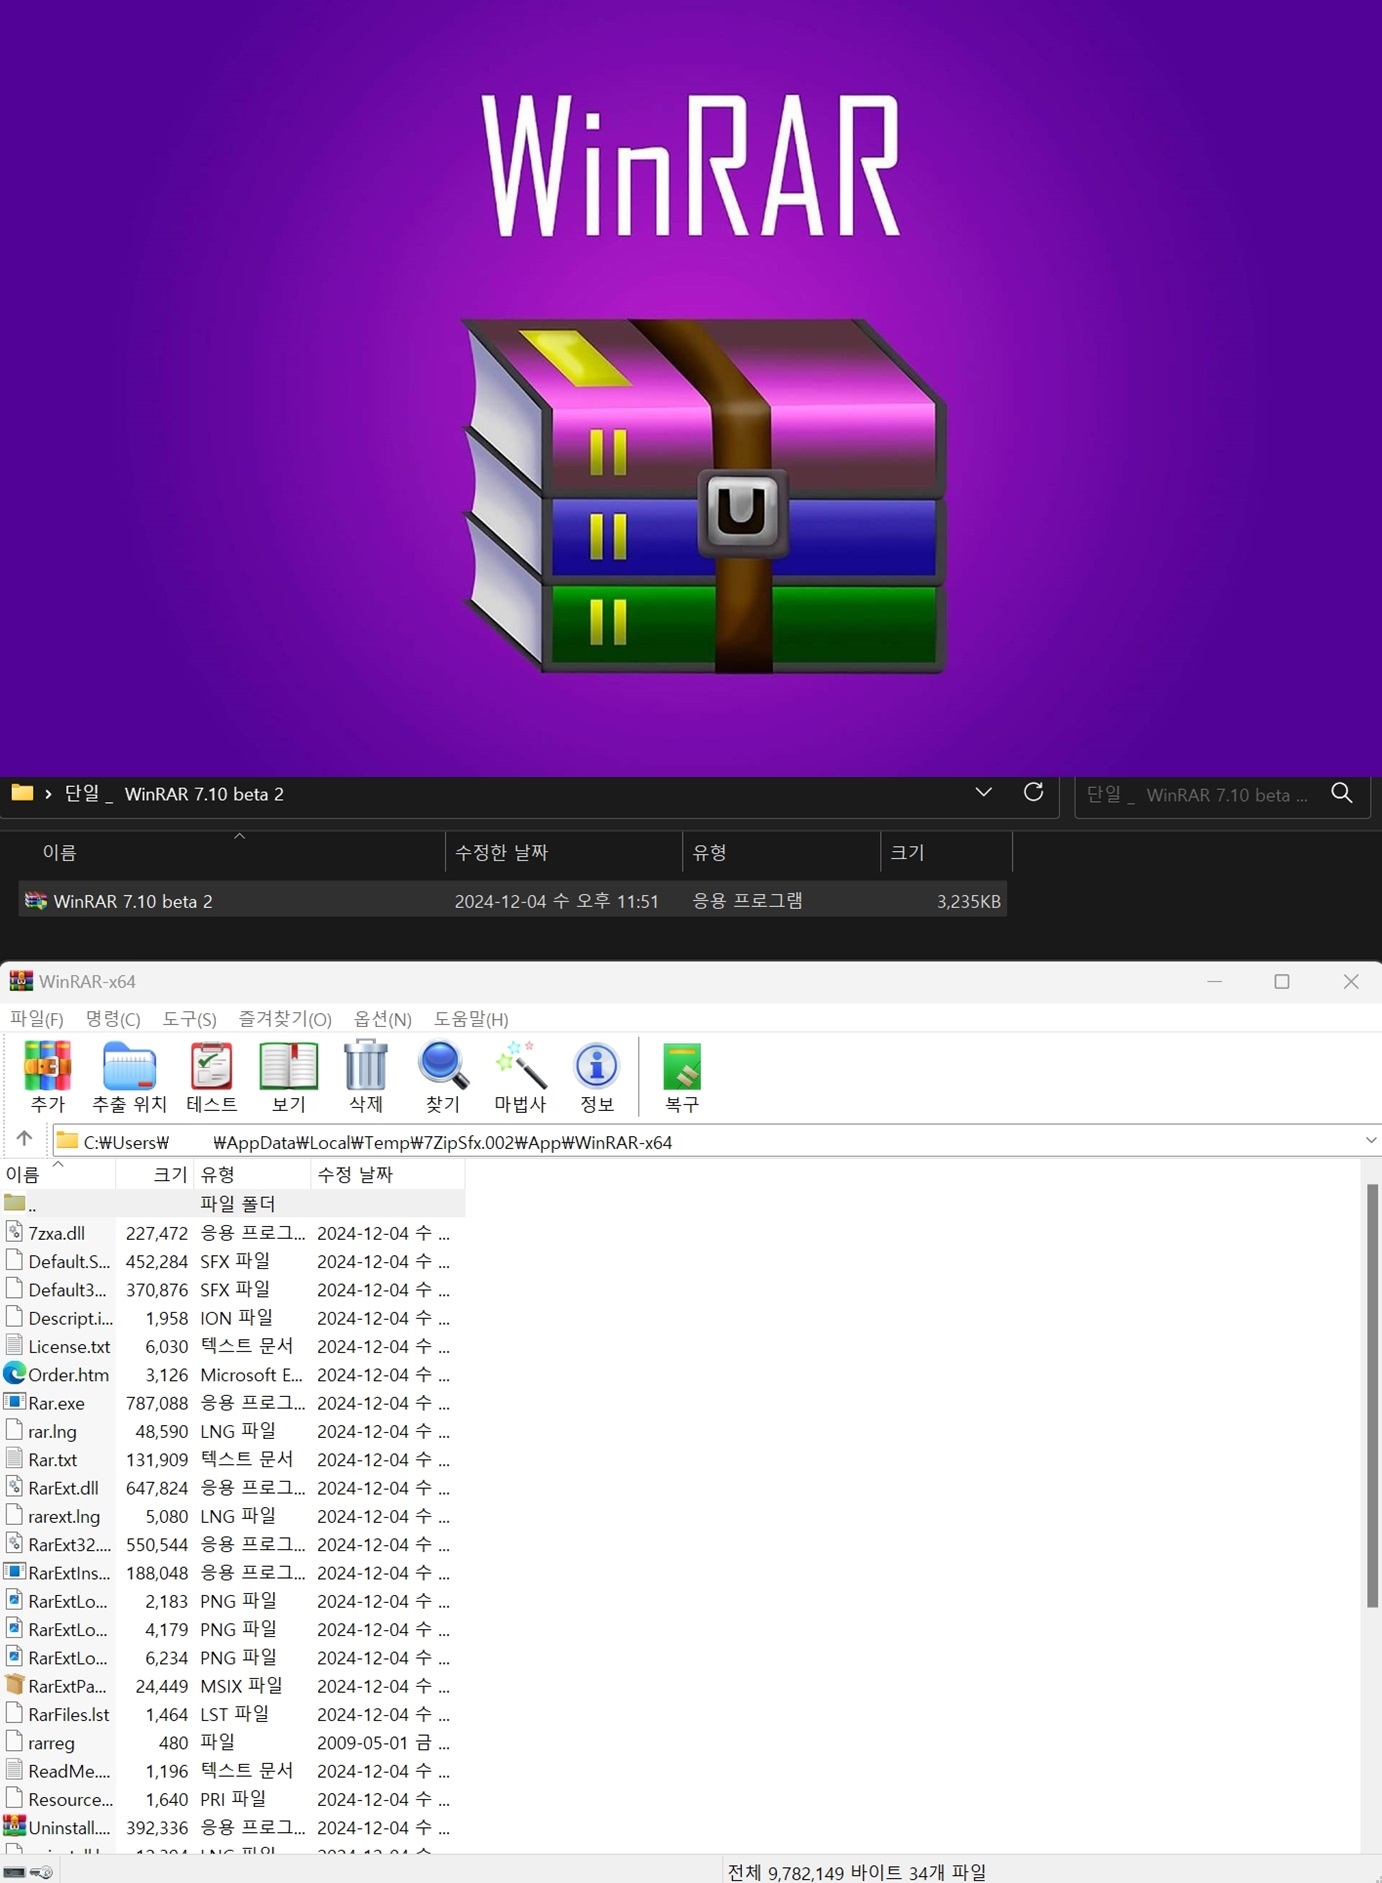Open the File (파일) menu
1382x1883 pixels.
37,1018
